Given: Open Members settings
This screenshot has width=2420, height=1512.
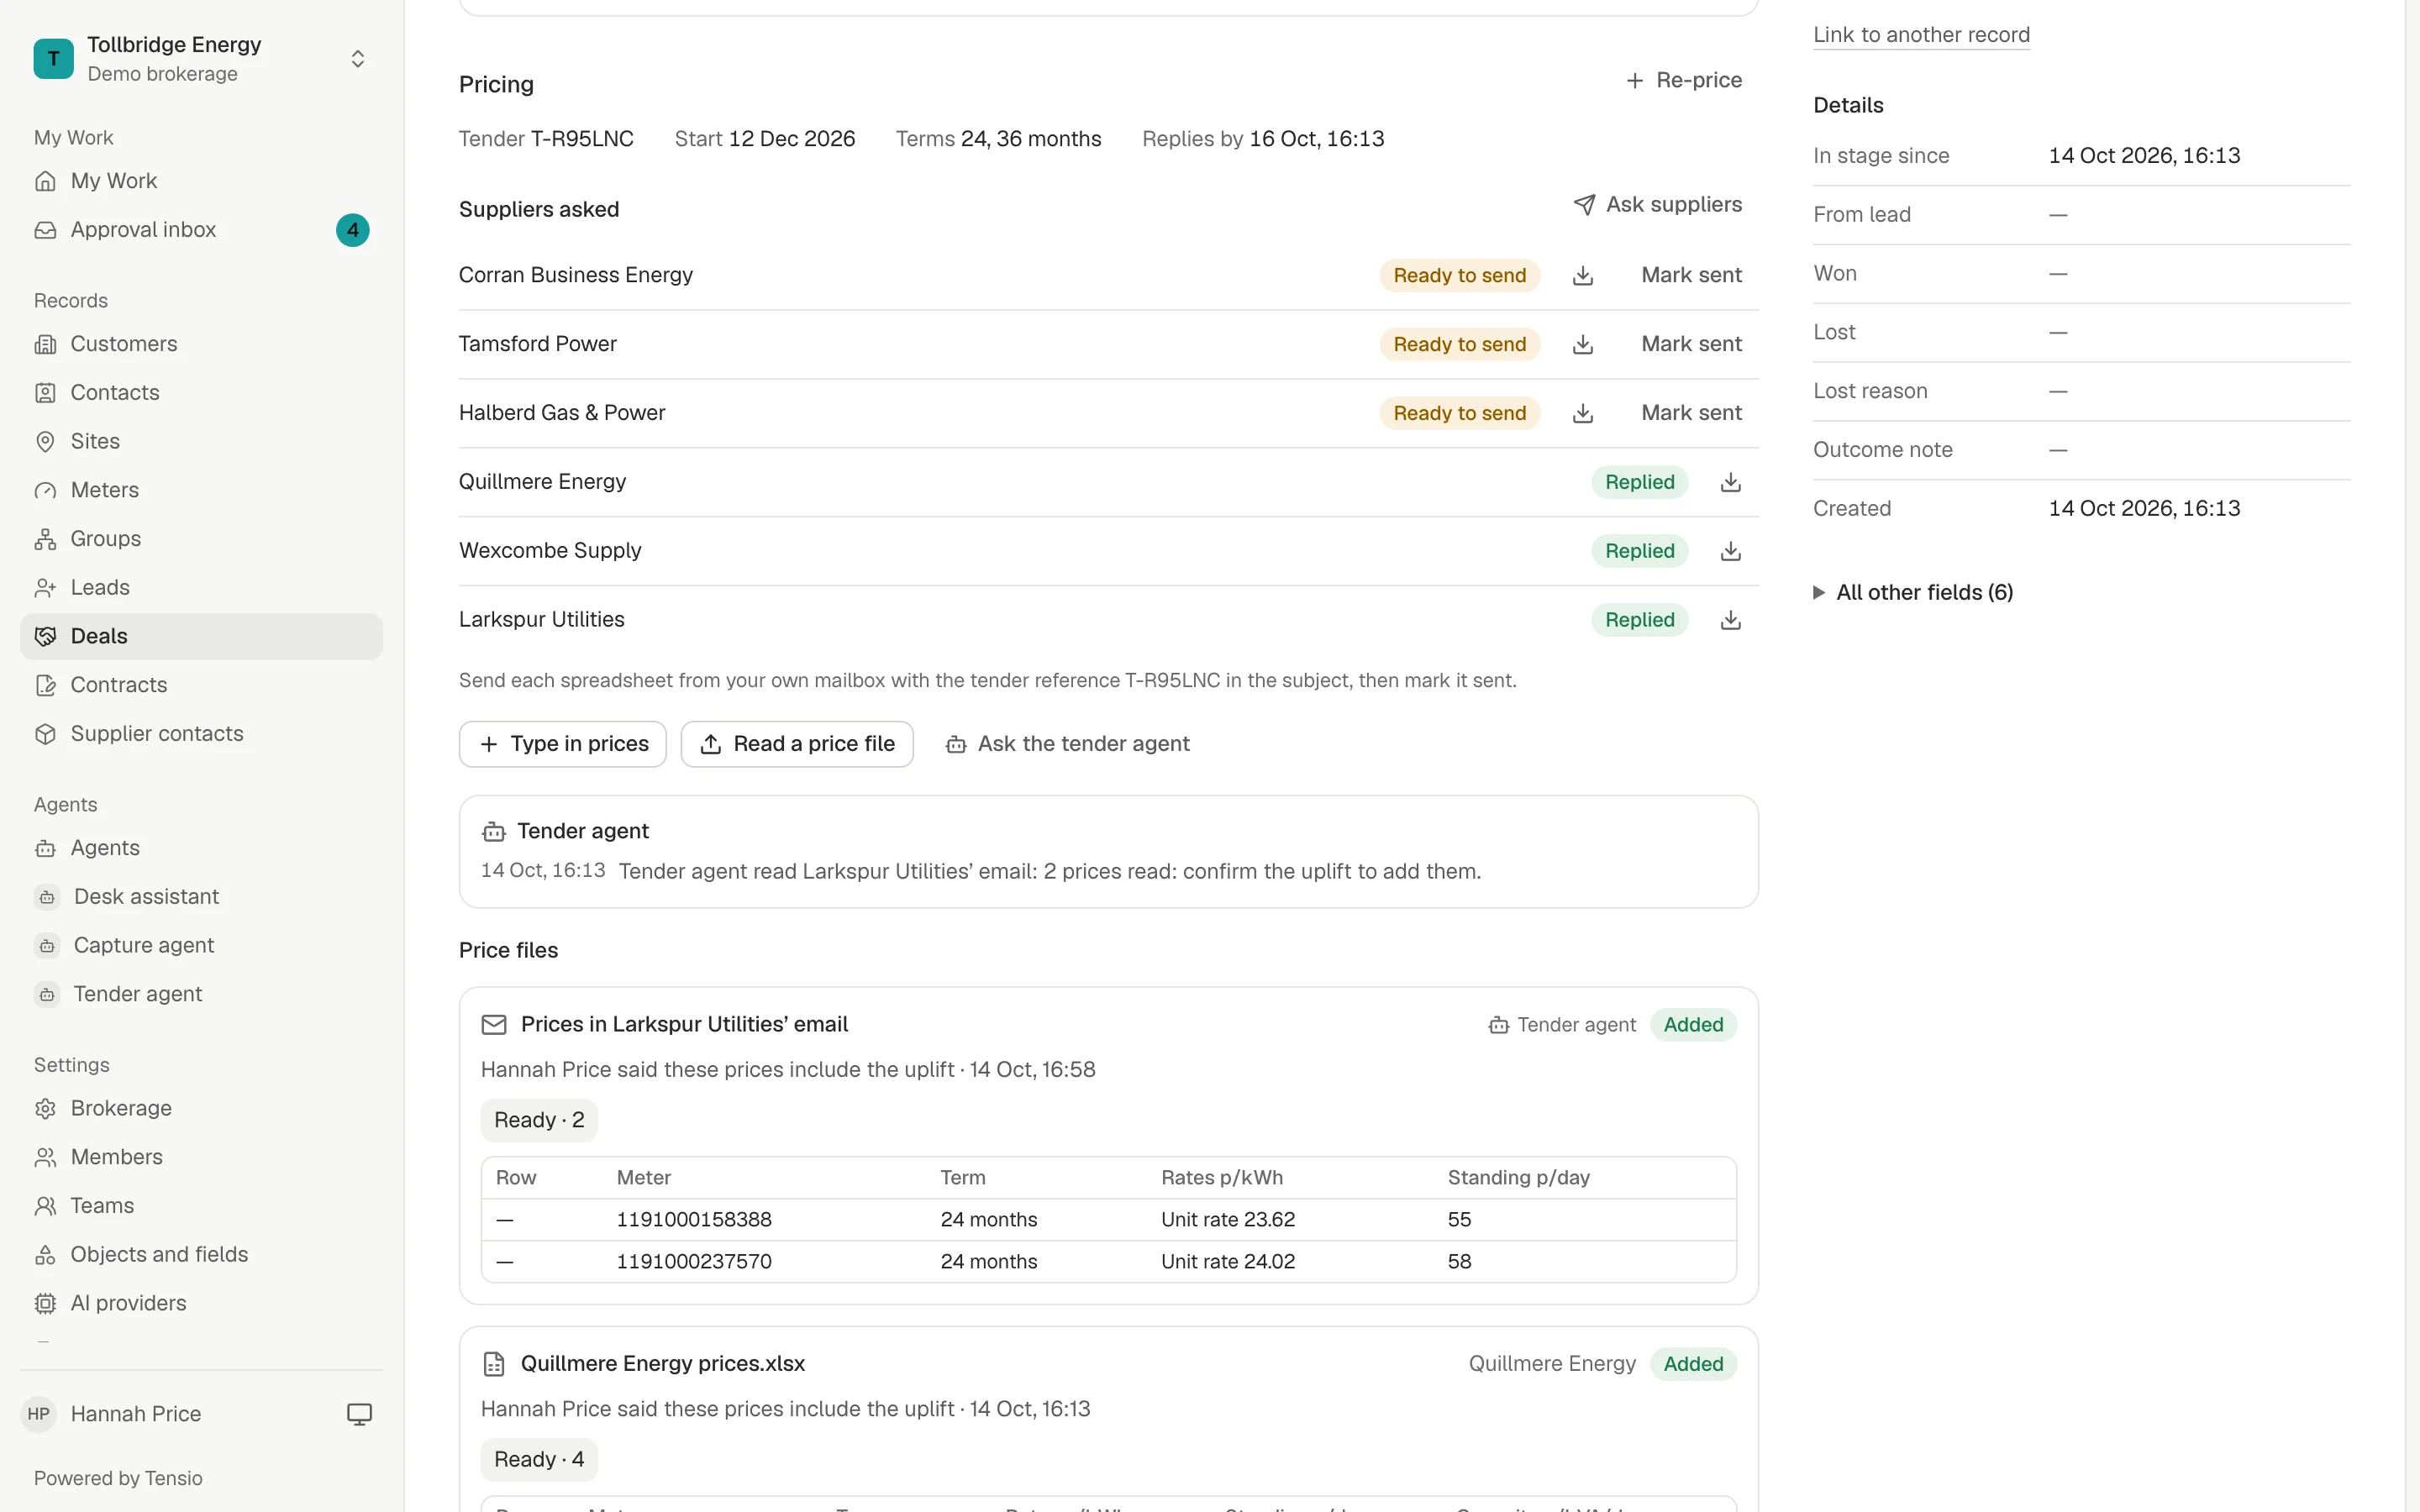Looking at the screenshot, I should pyautogui.click(x=201, y=1157).
